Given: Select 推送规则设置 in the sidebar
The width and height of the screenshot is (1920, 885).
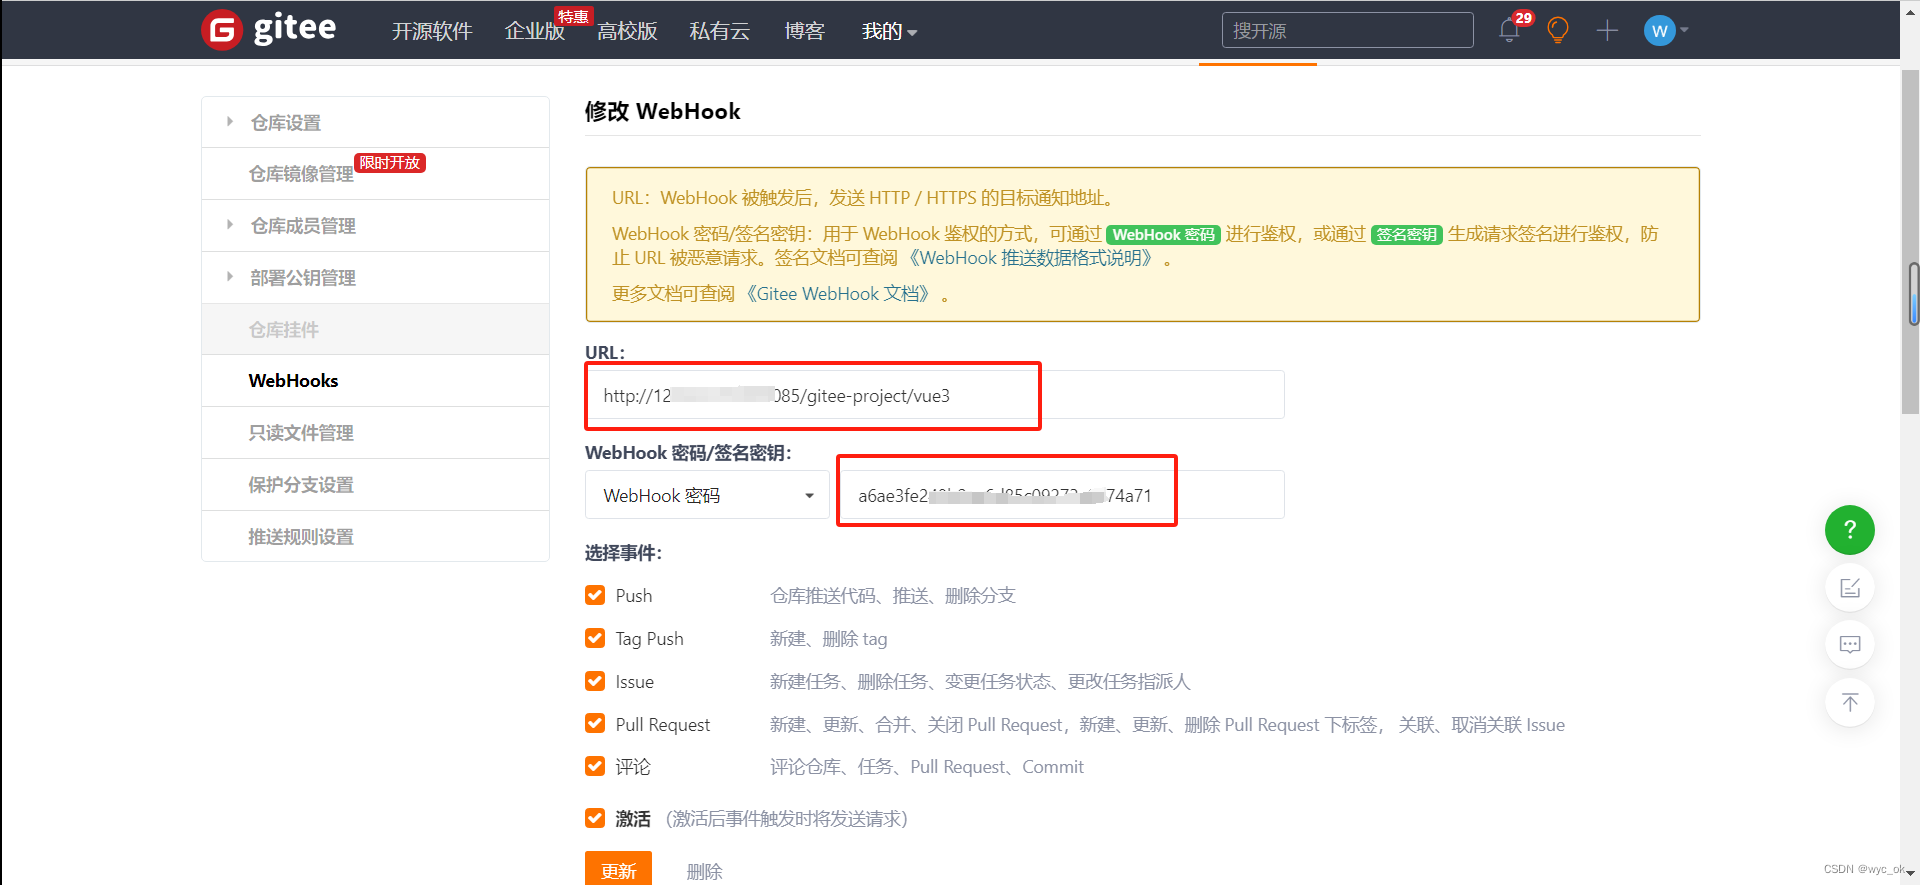Looking at the screenshot, I should tap(375, 537).
